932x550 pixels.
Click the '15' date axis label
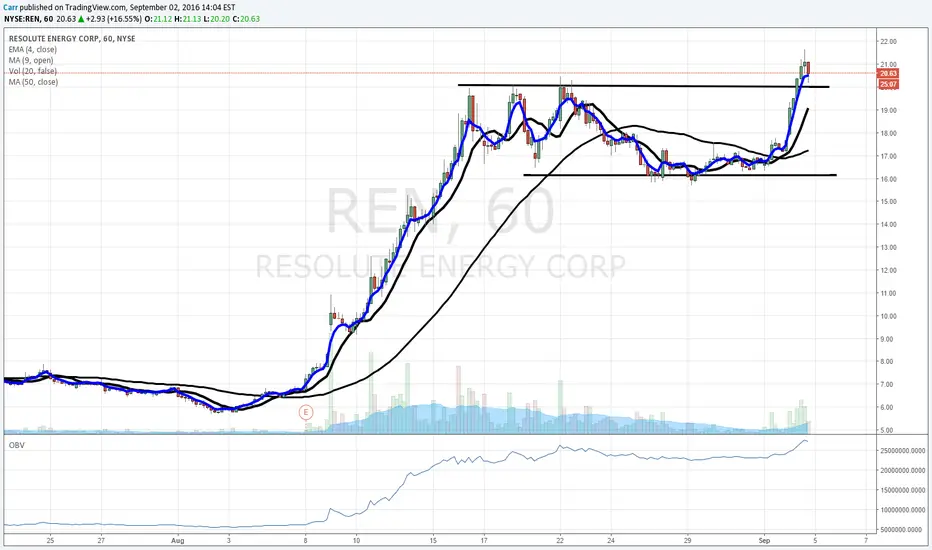(x=433, y=540)
